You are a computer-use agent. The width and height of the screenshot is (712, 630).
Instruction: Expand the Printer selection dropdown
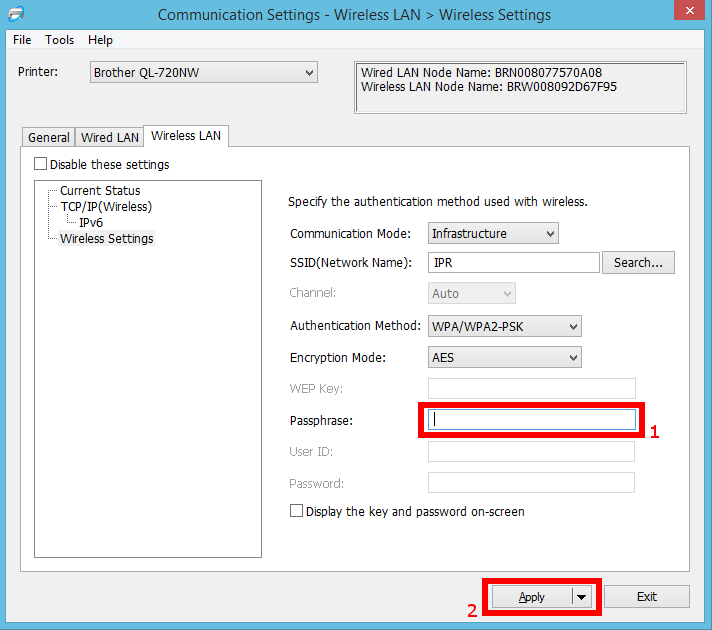point(308,72)
